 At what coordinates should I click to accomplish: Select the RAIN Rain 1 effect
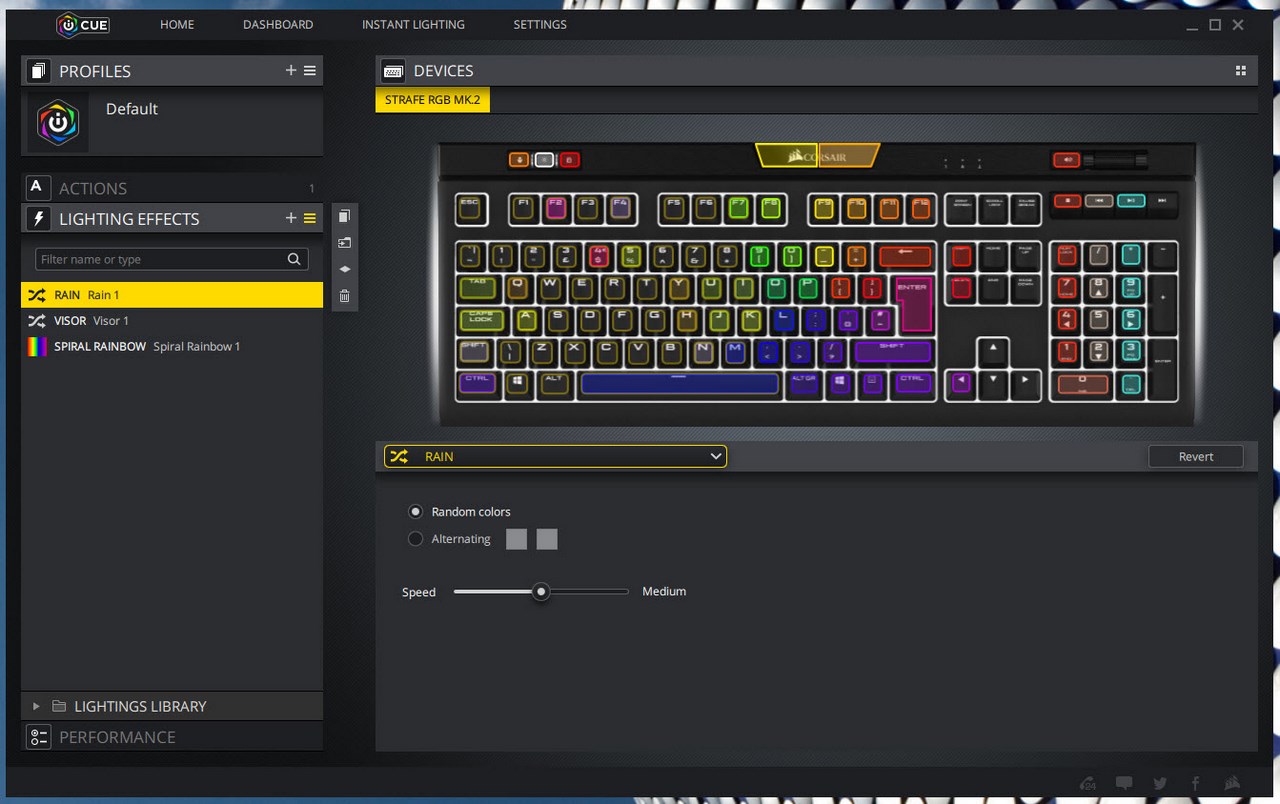(x=172, y=295)
